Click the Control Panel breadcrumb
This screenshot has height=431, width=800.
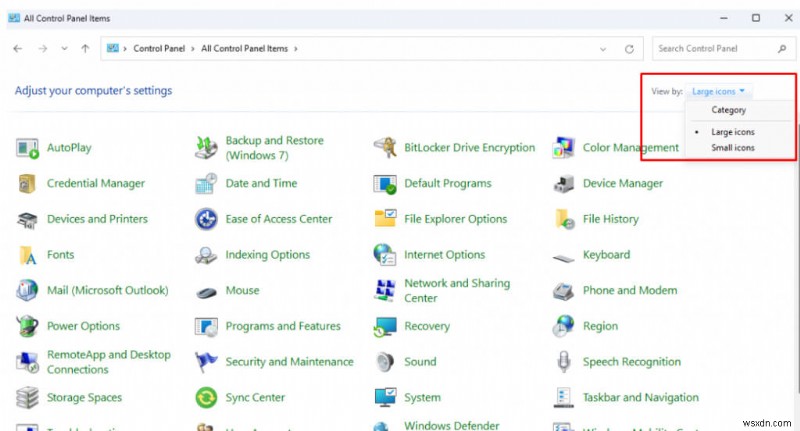pyautogui.click(x=159, y=48)
